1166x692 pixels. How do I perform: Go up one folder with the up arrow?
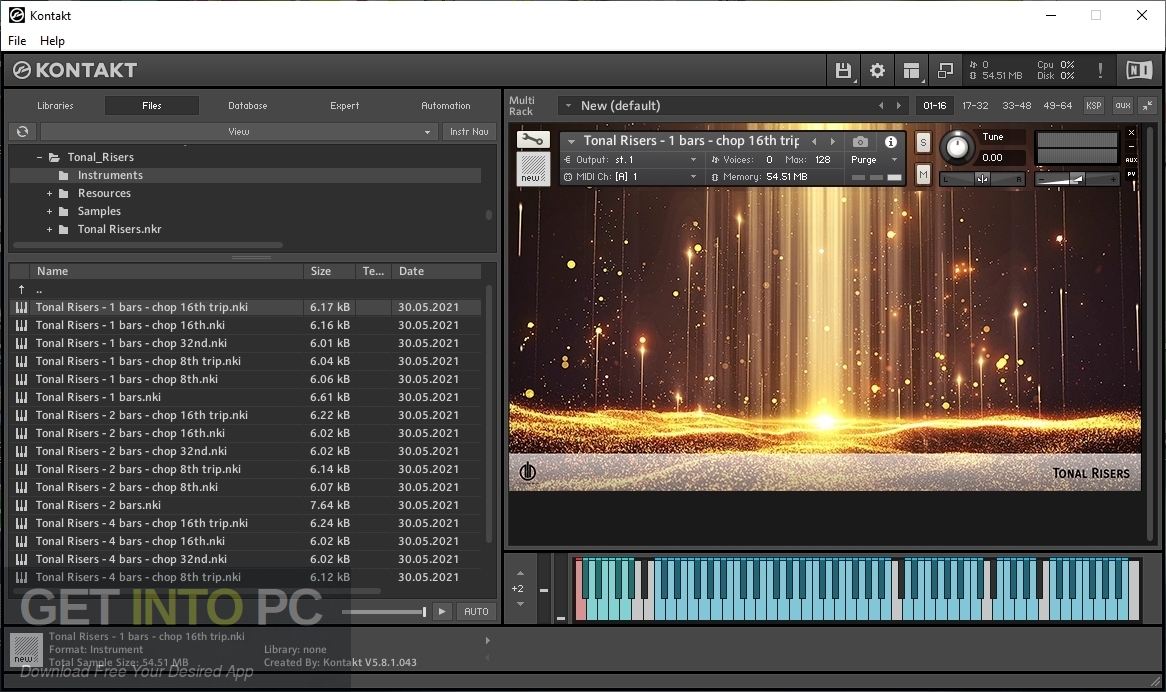[x=22, y=289]
